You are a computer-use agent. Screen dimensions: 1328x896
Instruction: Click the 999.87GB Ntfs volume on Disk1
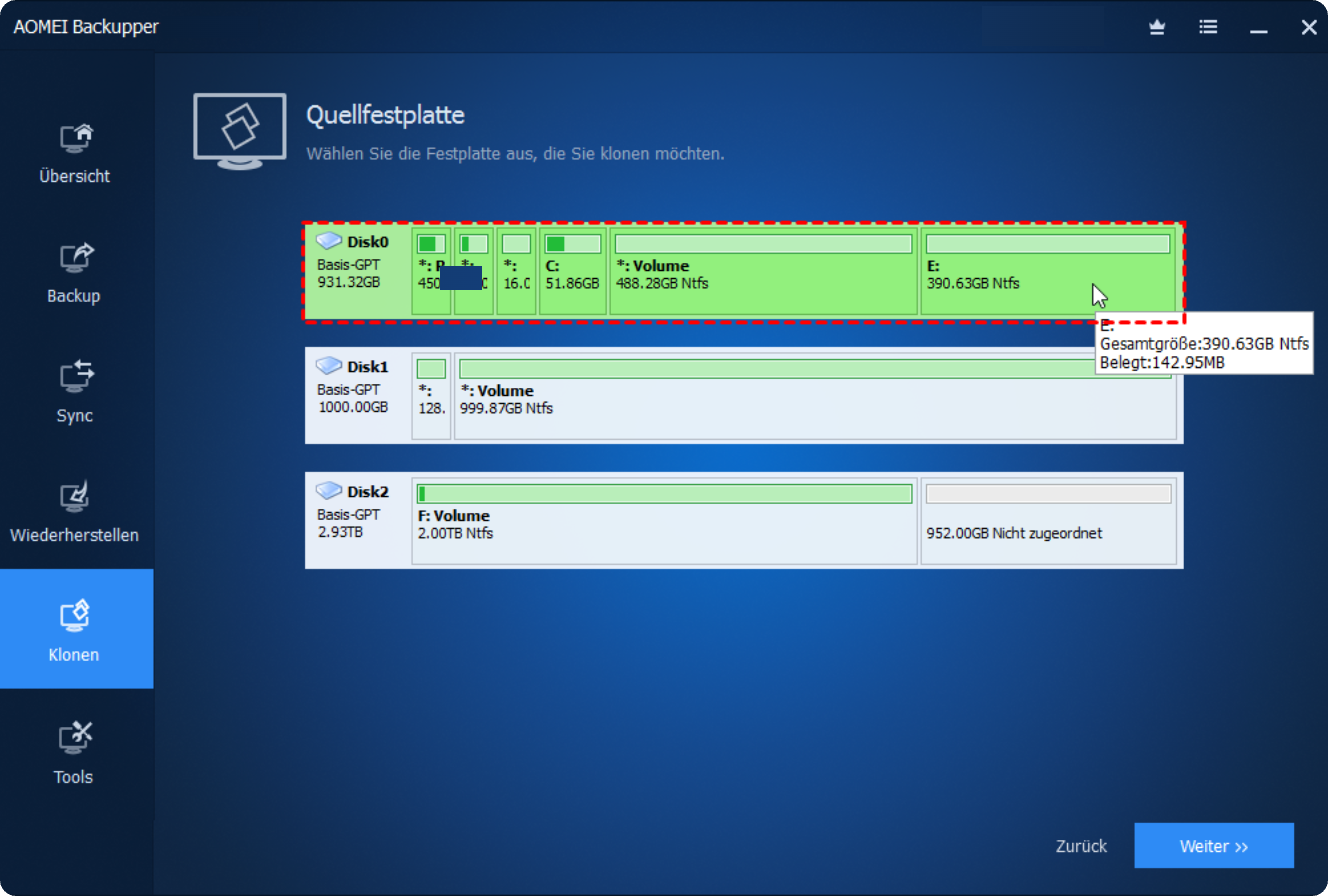815,396
